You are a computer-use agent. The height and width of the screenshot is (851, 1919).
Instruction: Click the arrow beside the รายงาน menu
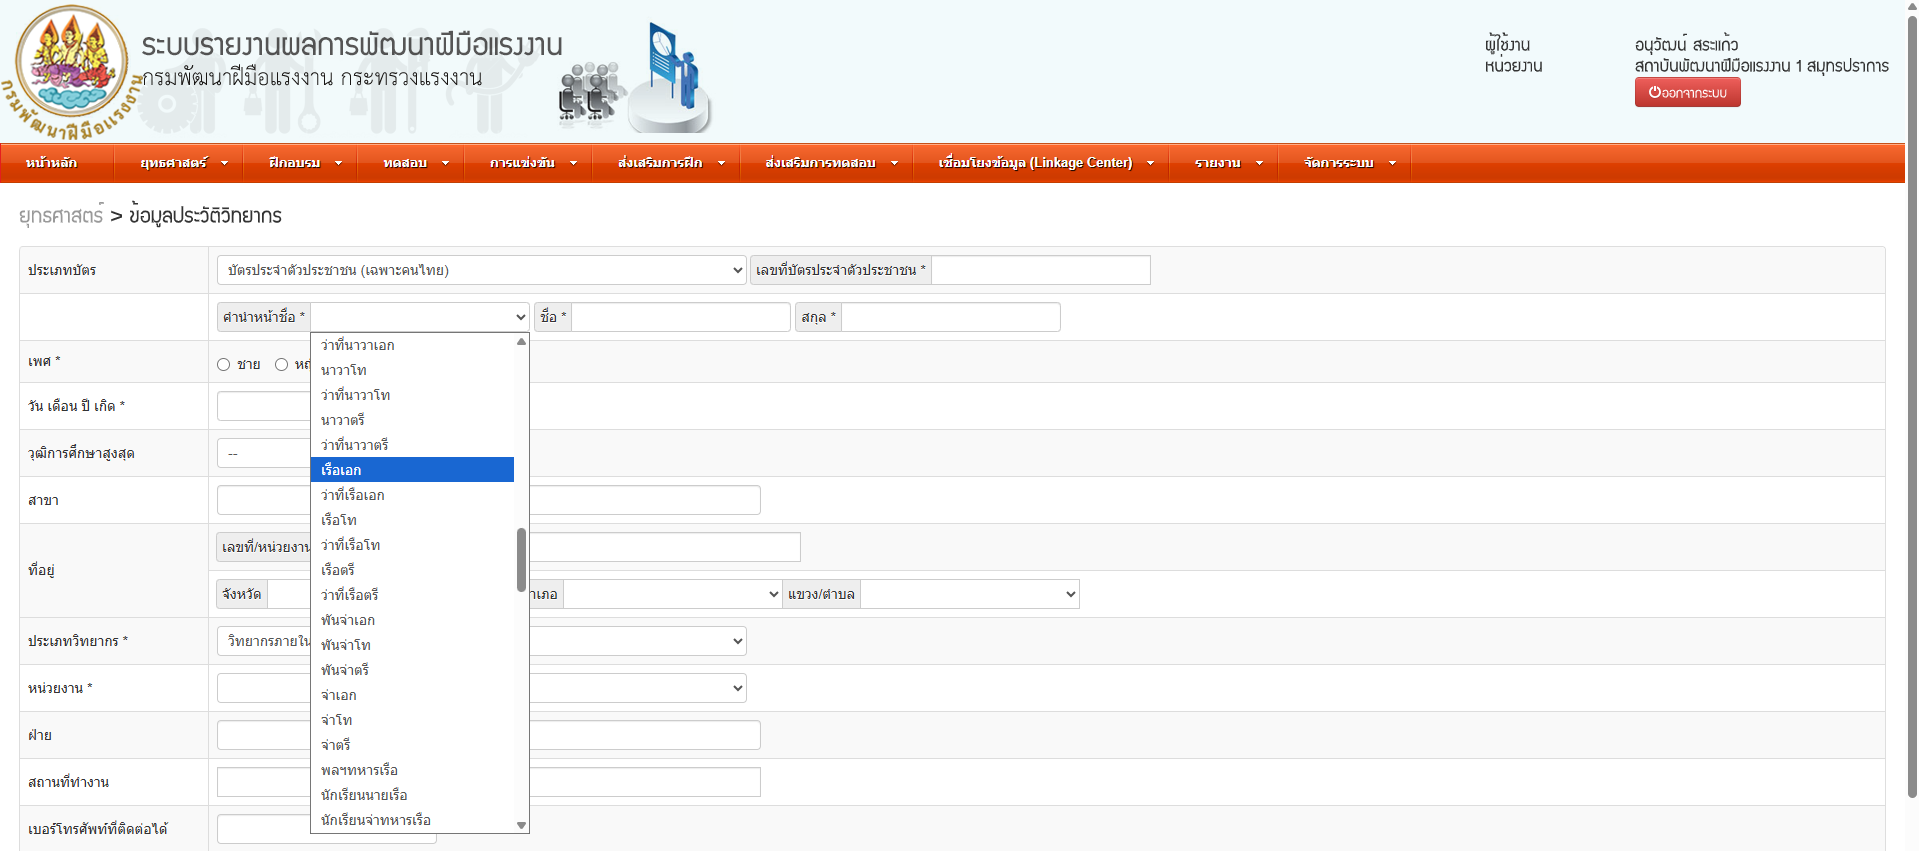click(1259, 163)
